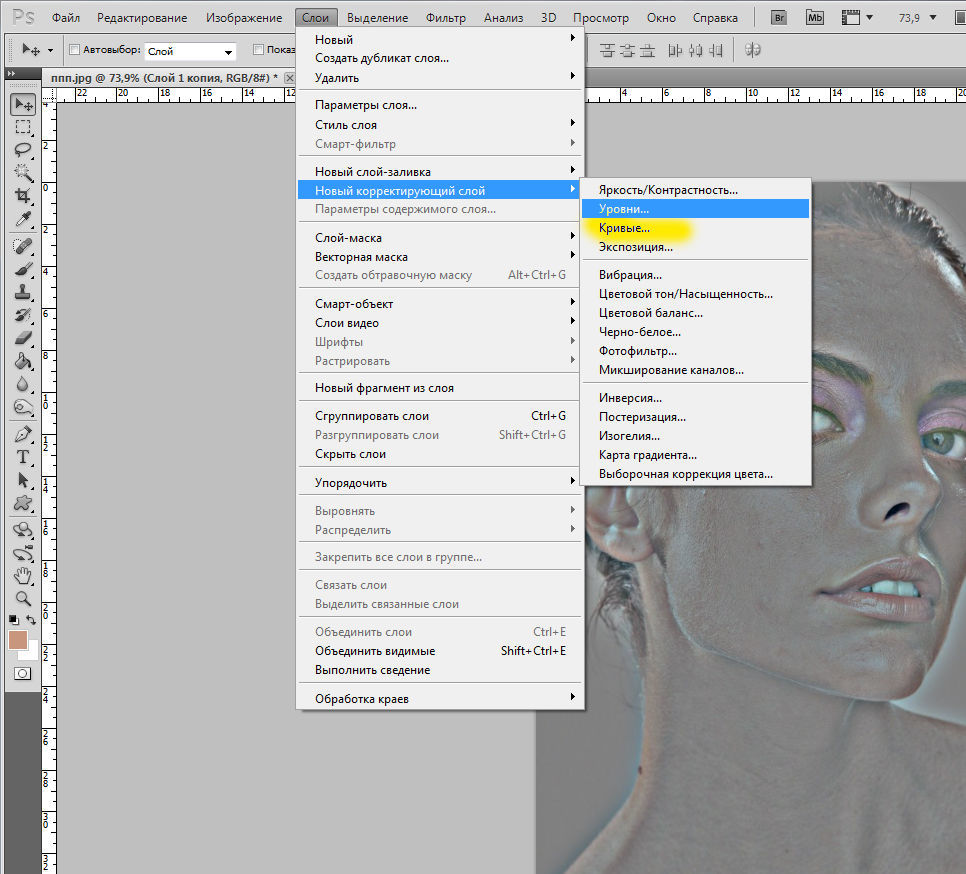Viewport: 966px width, 874px height.
Task: Select the Lasso tool
Action: pyautogui.click(x=23, y=150)
